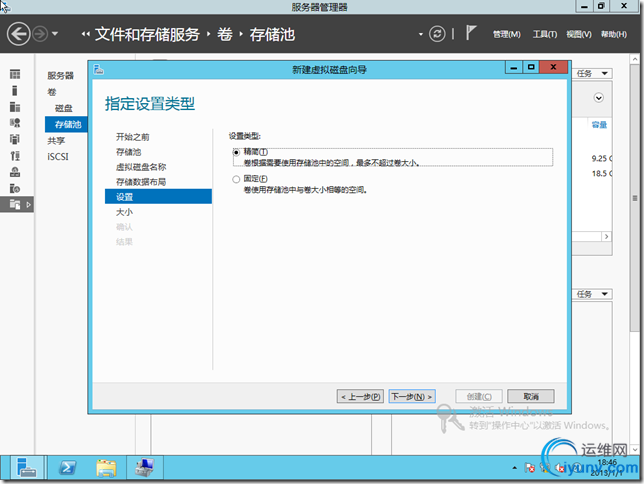
Task: Open File Explorer from the taskbar
Action: 106,468
